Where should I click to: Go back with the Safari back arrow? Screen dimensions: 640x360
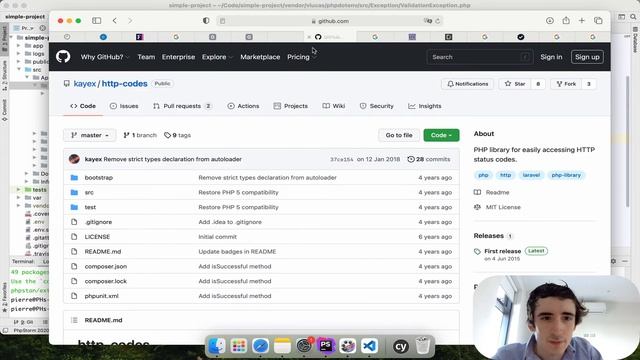point(115,21)
